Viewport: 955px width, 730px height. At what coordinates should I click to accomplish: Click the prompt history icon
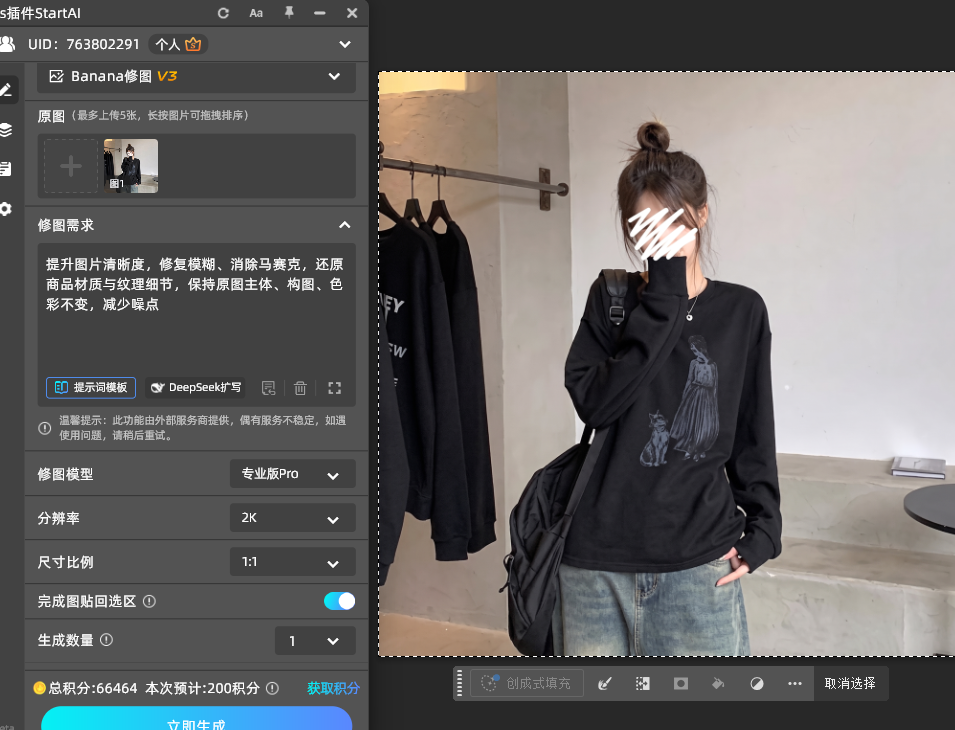(x=269, y=388)
